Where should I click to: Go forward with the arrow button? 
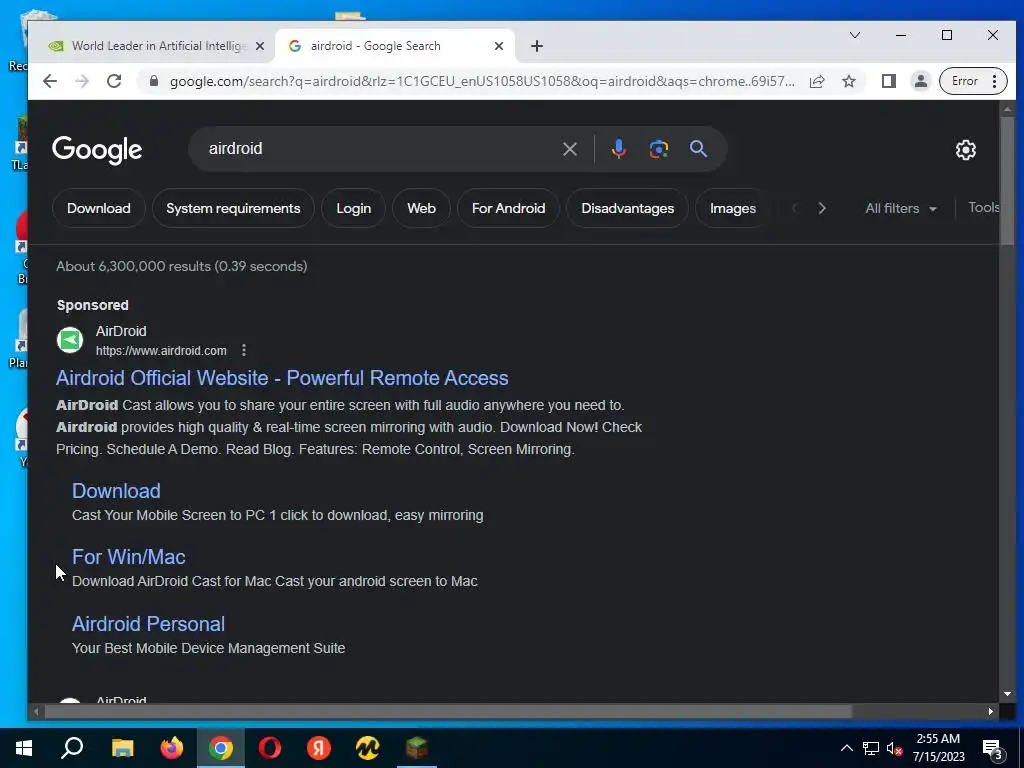point(82,81)
